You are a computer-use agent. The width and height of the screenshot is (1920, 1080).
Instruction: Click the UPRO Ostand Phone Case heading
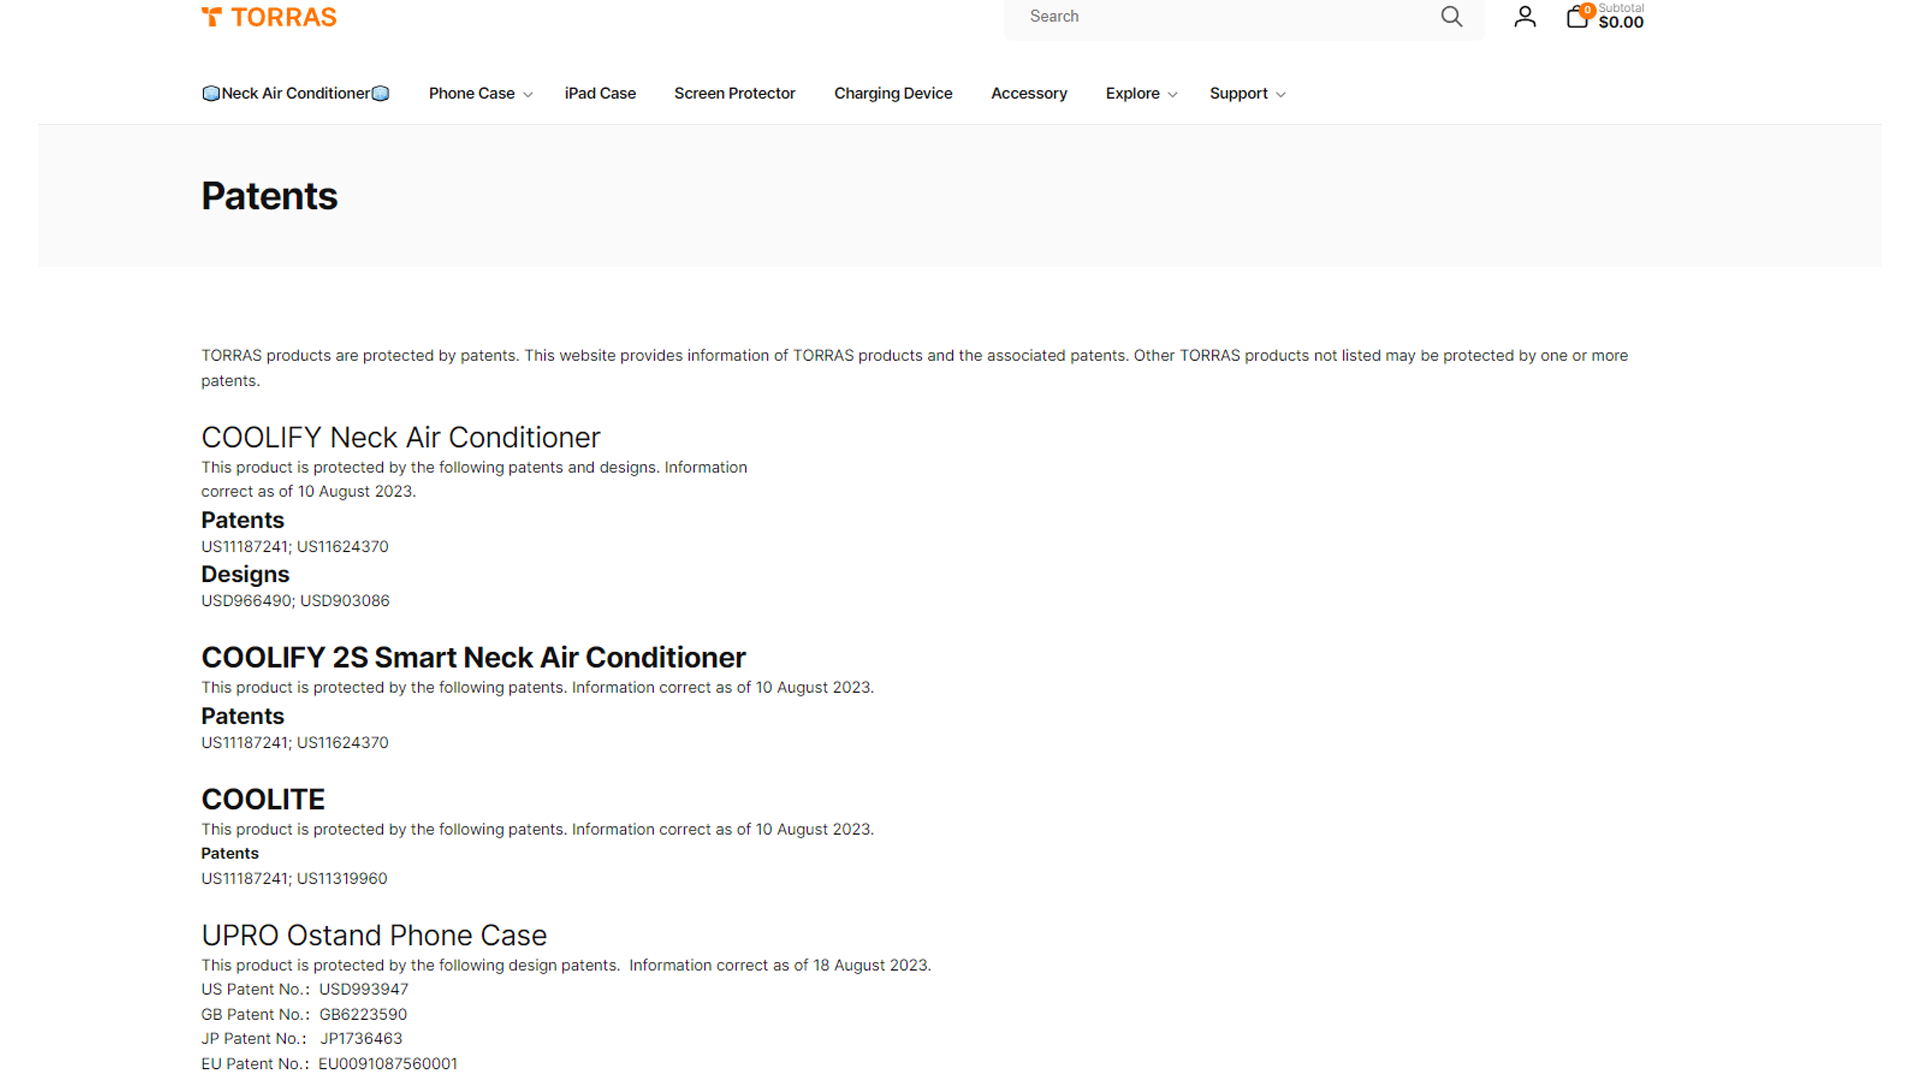[x=374, y=935]
